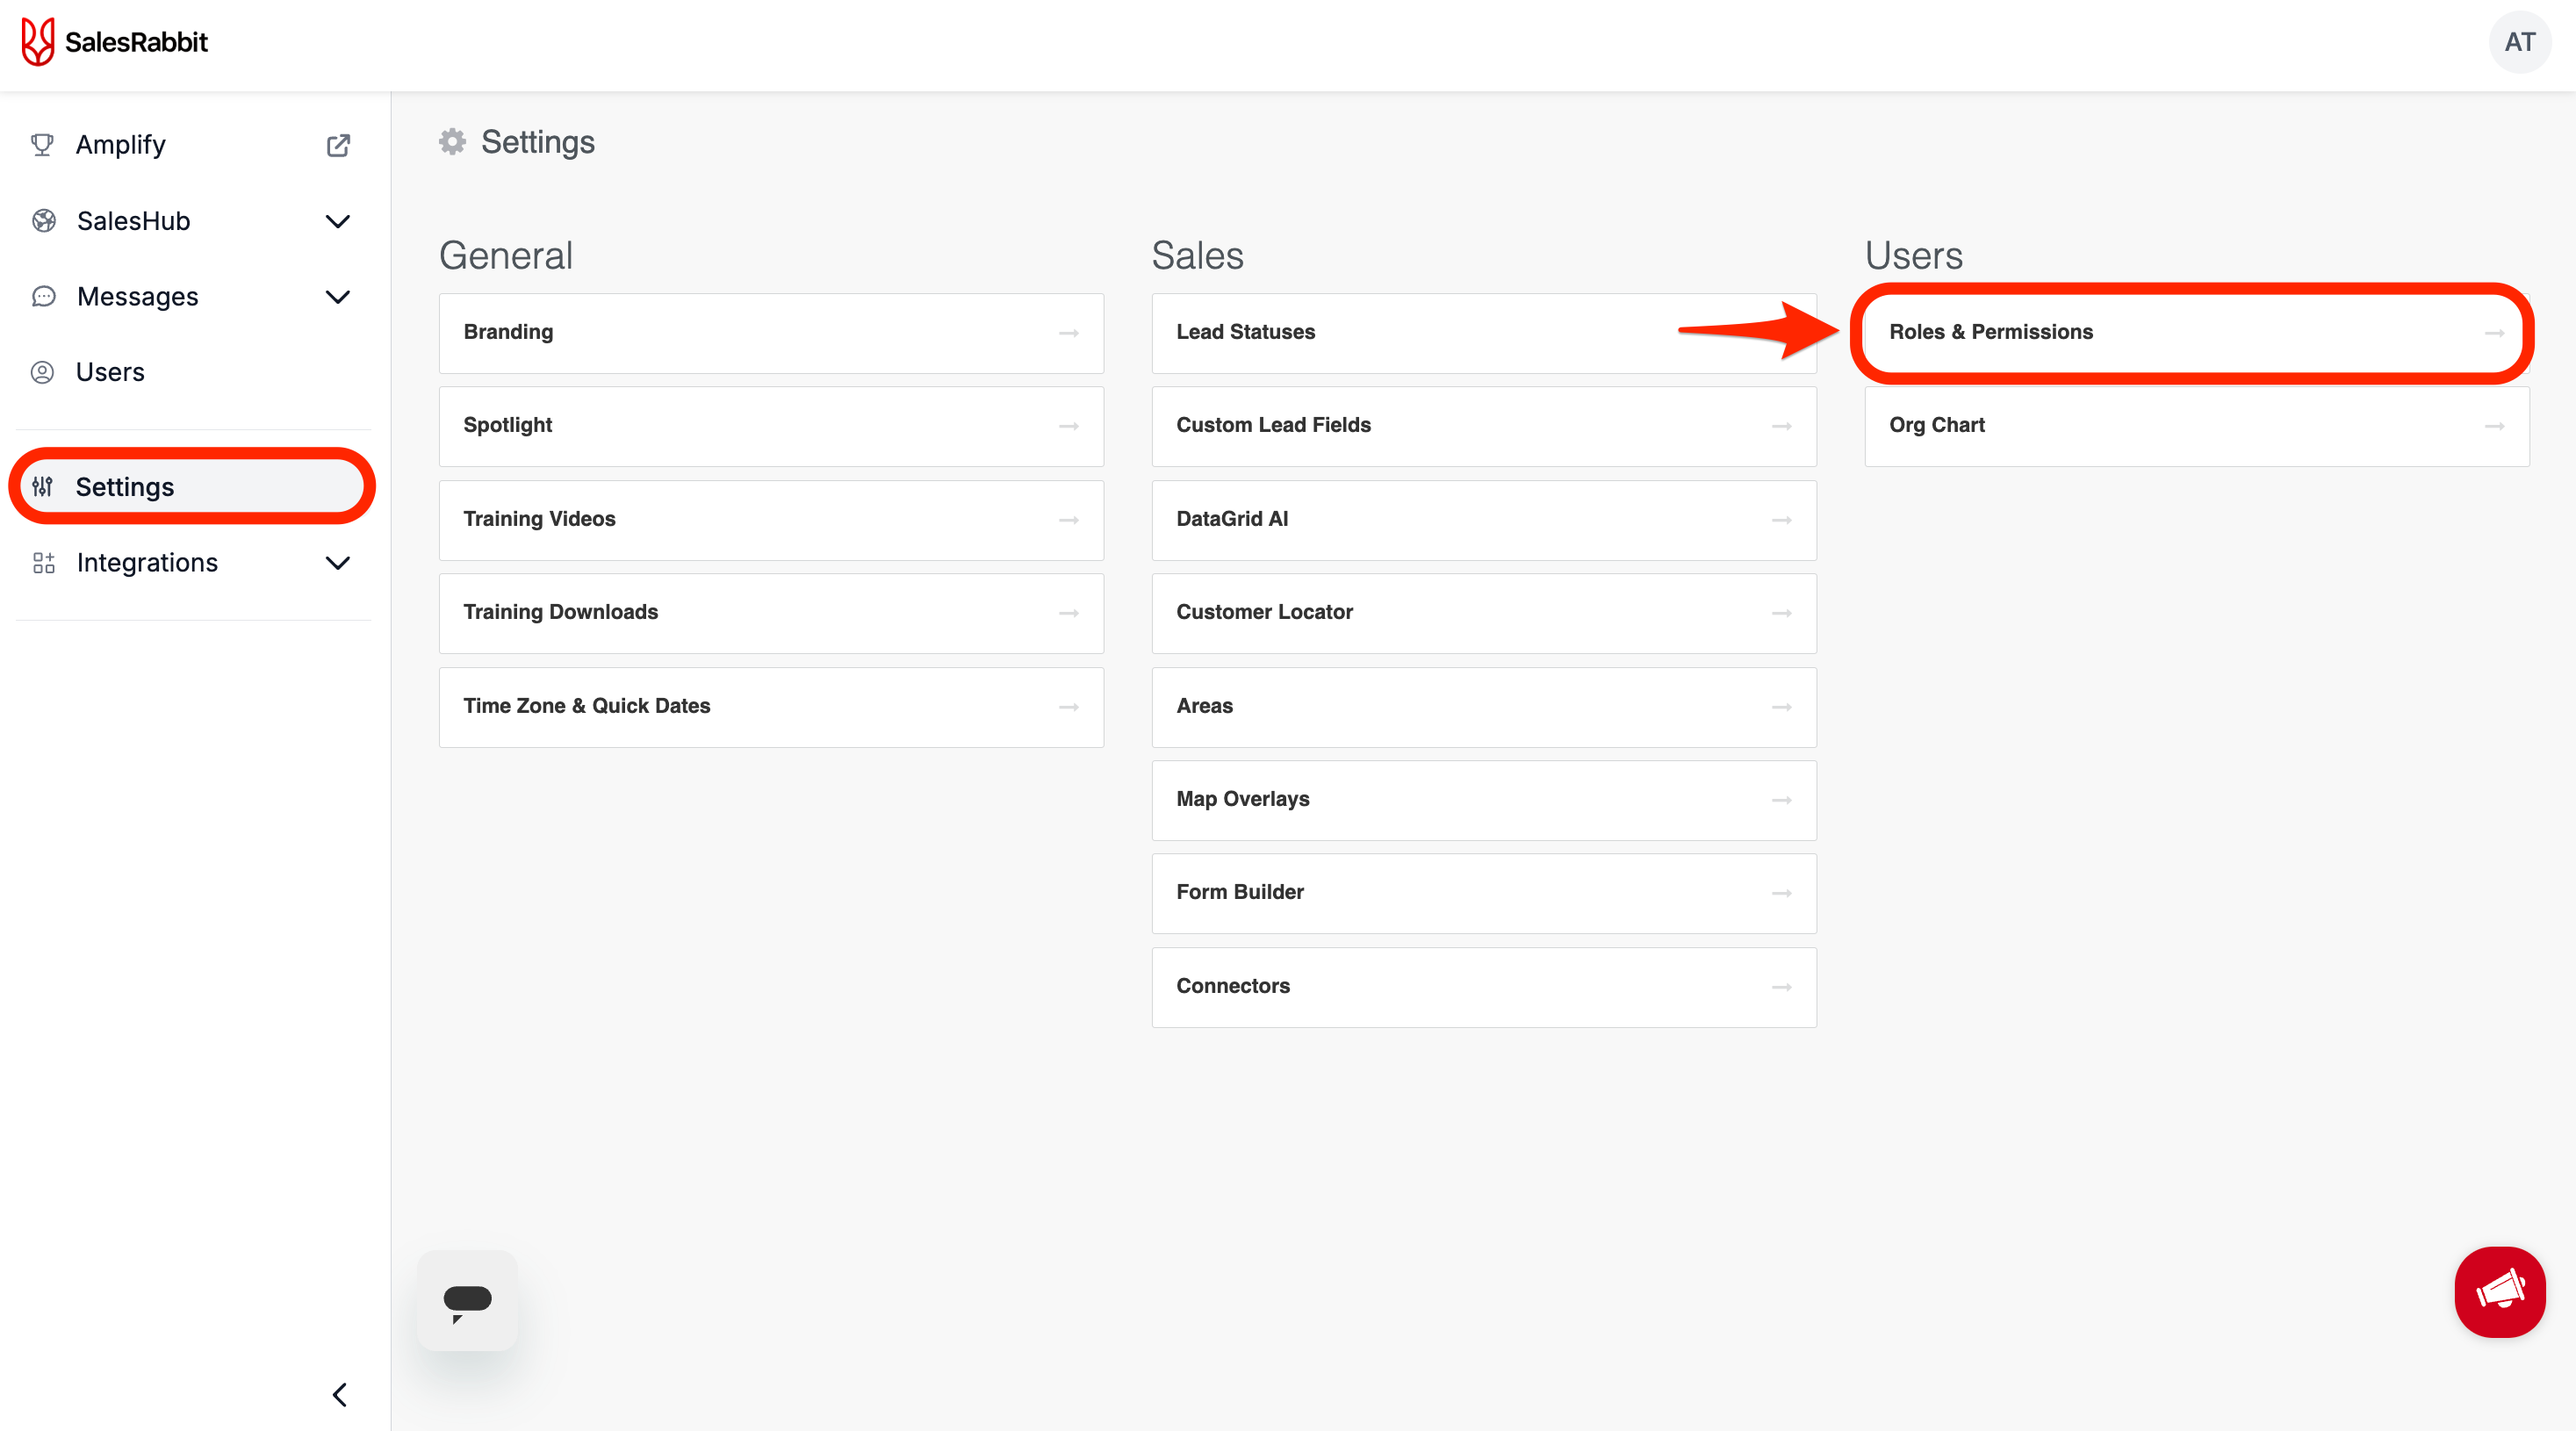Collapse the sidebar with left chevron
The width and height of the screenshot is (2576, 1431).
coord(339,1394)
